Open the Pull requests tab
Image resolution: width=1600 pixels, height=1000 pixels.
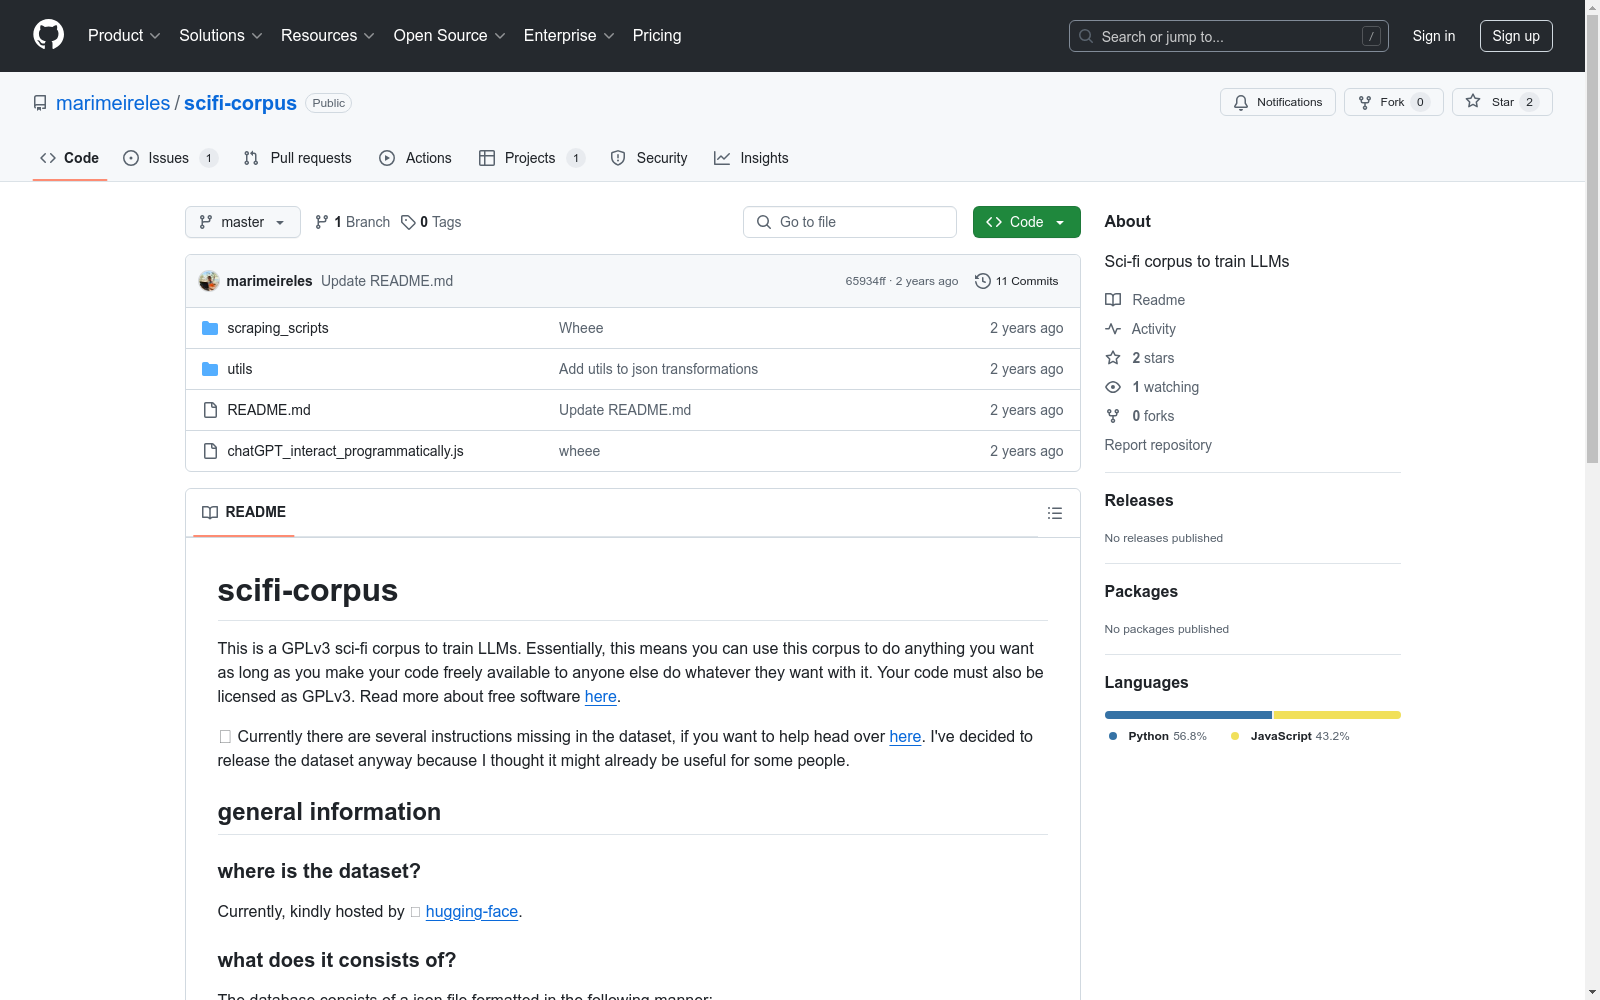click(297, 158)
